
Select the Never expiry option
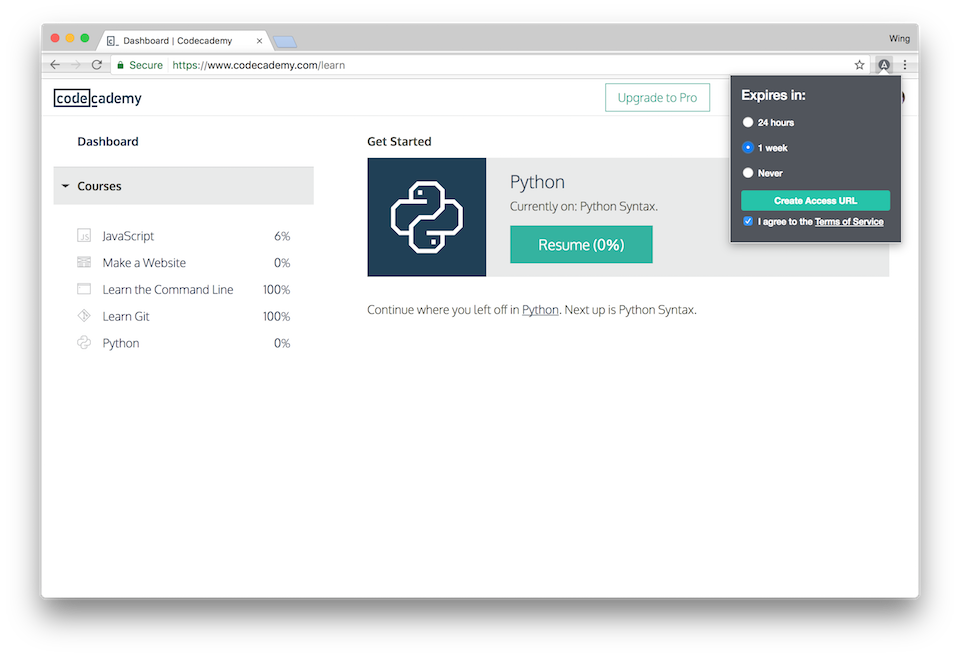click(x=748, y=173)
